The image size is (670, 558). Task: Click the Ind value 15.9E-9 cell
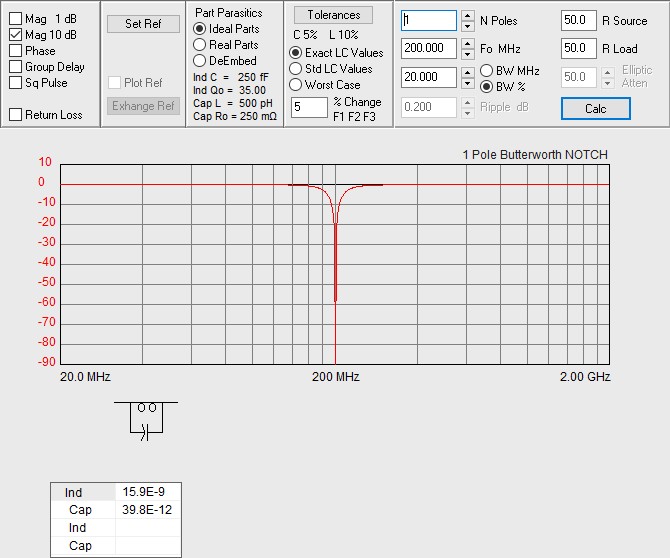pyautogui.click(x=148, y=492)
